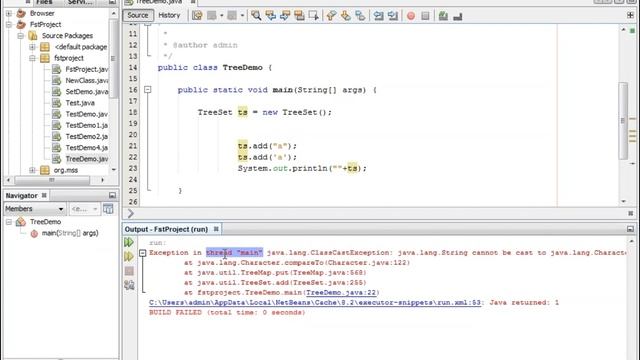Screen dimensions: 640x360
Task: Shift Line Left toolbar icon
Action: pyautogui.click(x=378, y=16)
